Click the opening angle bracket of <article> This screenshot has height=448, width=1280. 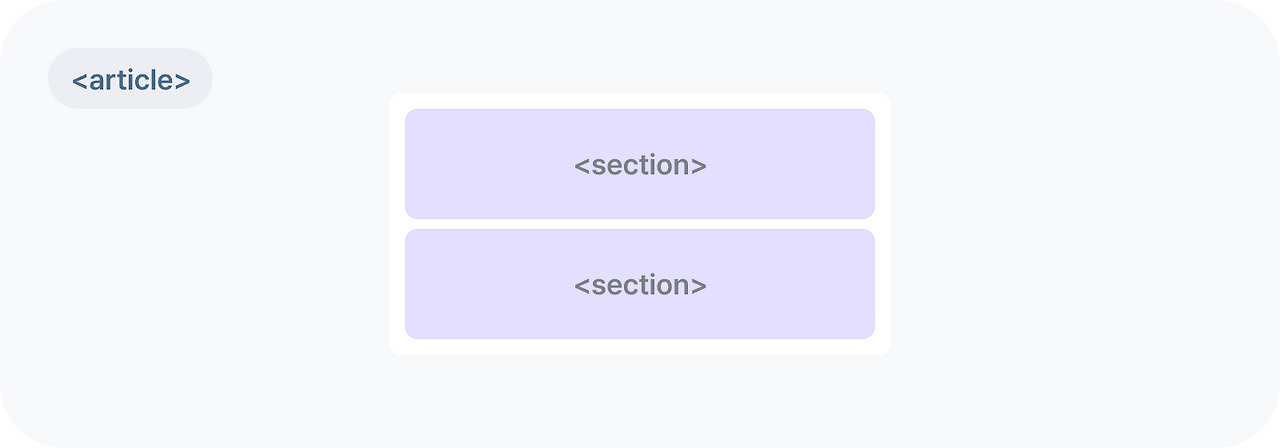tap(79, 81)
